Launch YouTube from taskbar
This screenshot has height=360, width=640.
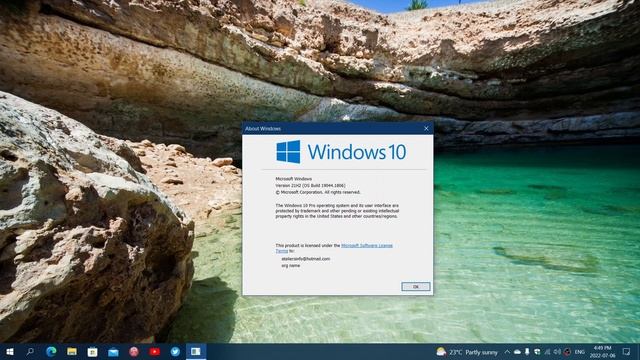tap(154, 351)
